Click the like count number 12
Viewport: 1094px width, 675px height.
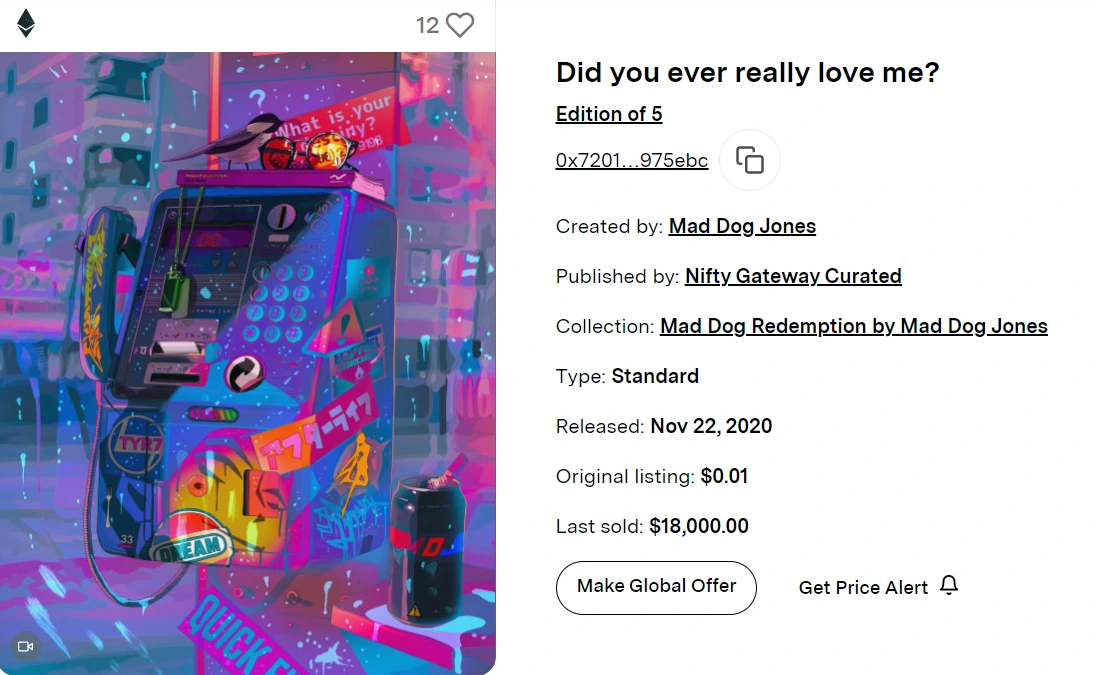(x=427, y=25)
